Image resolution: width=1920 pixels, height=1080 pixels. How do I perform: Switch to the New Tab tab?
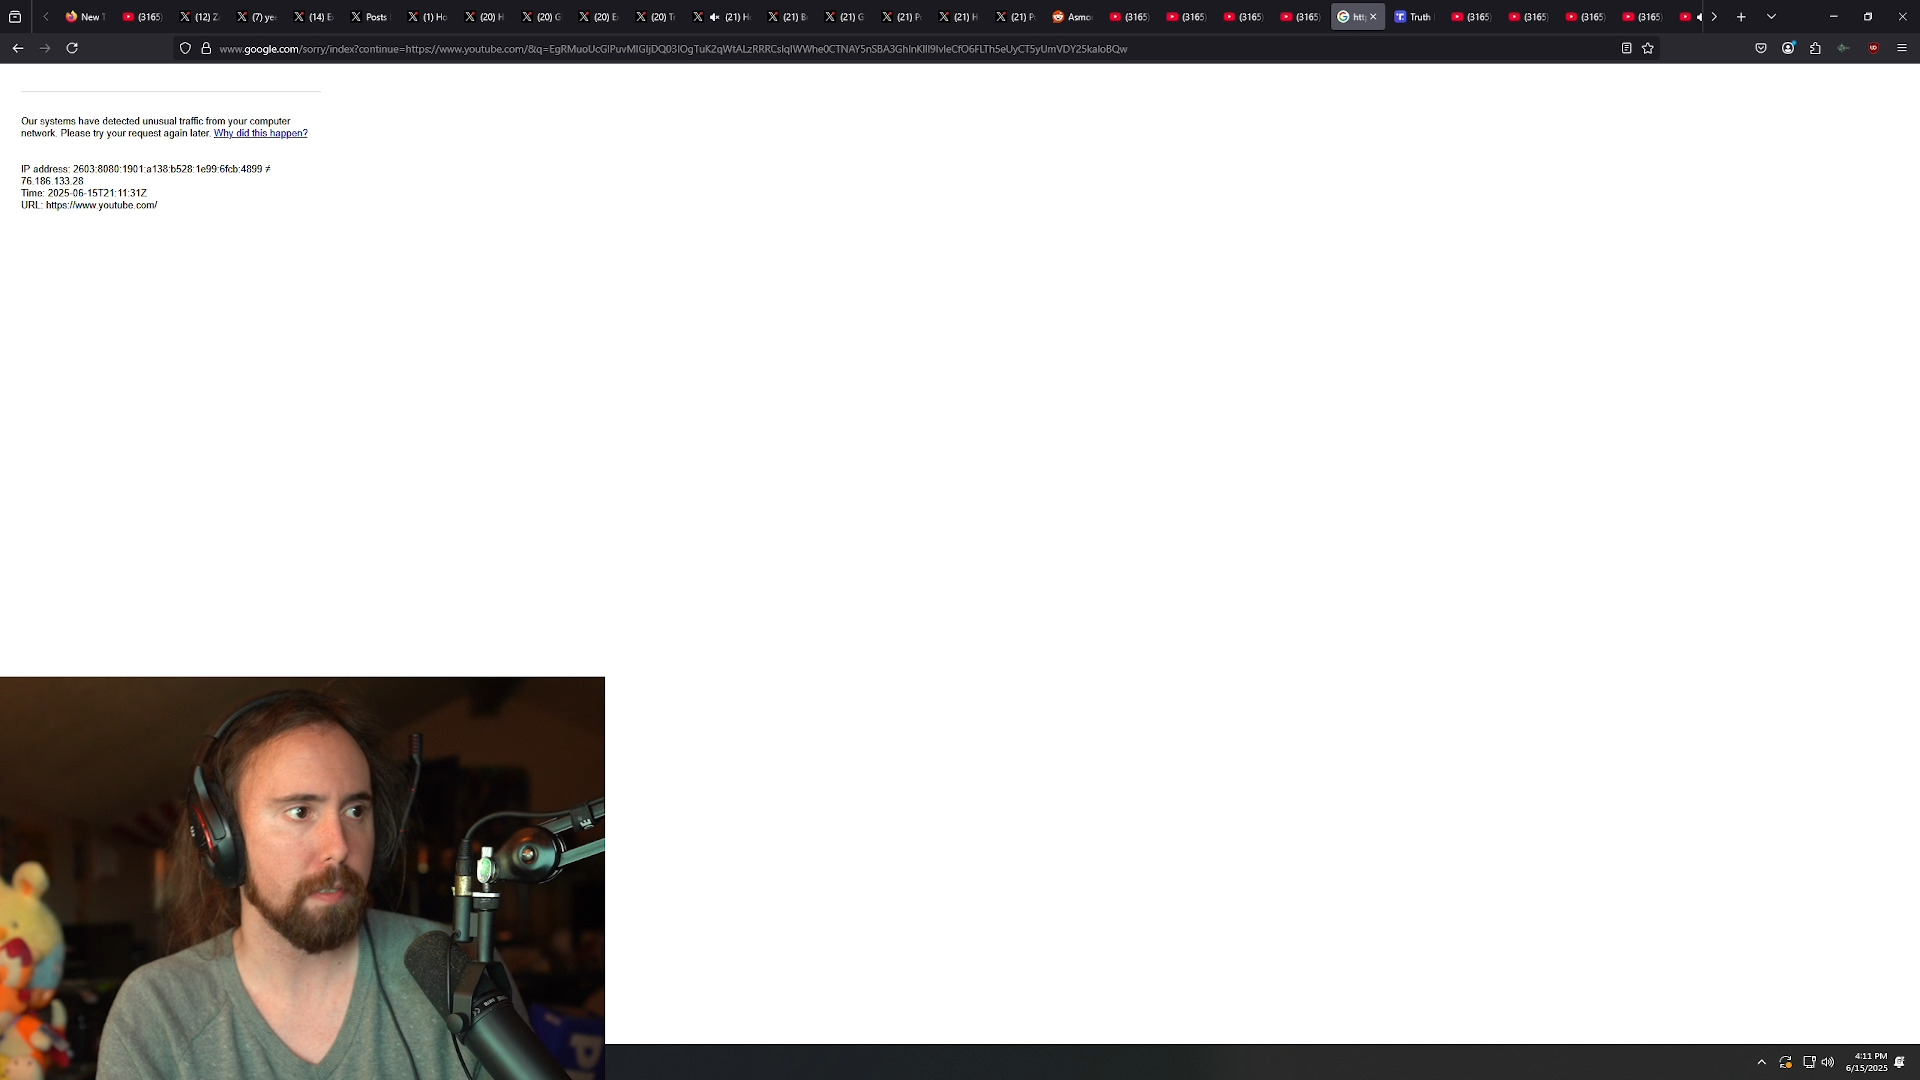click(85, 17)
